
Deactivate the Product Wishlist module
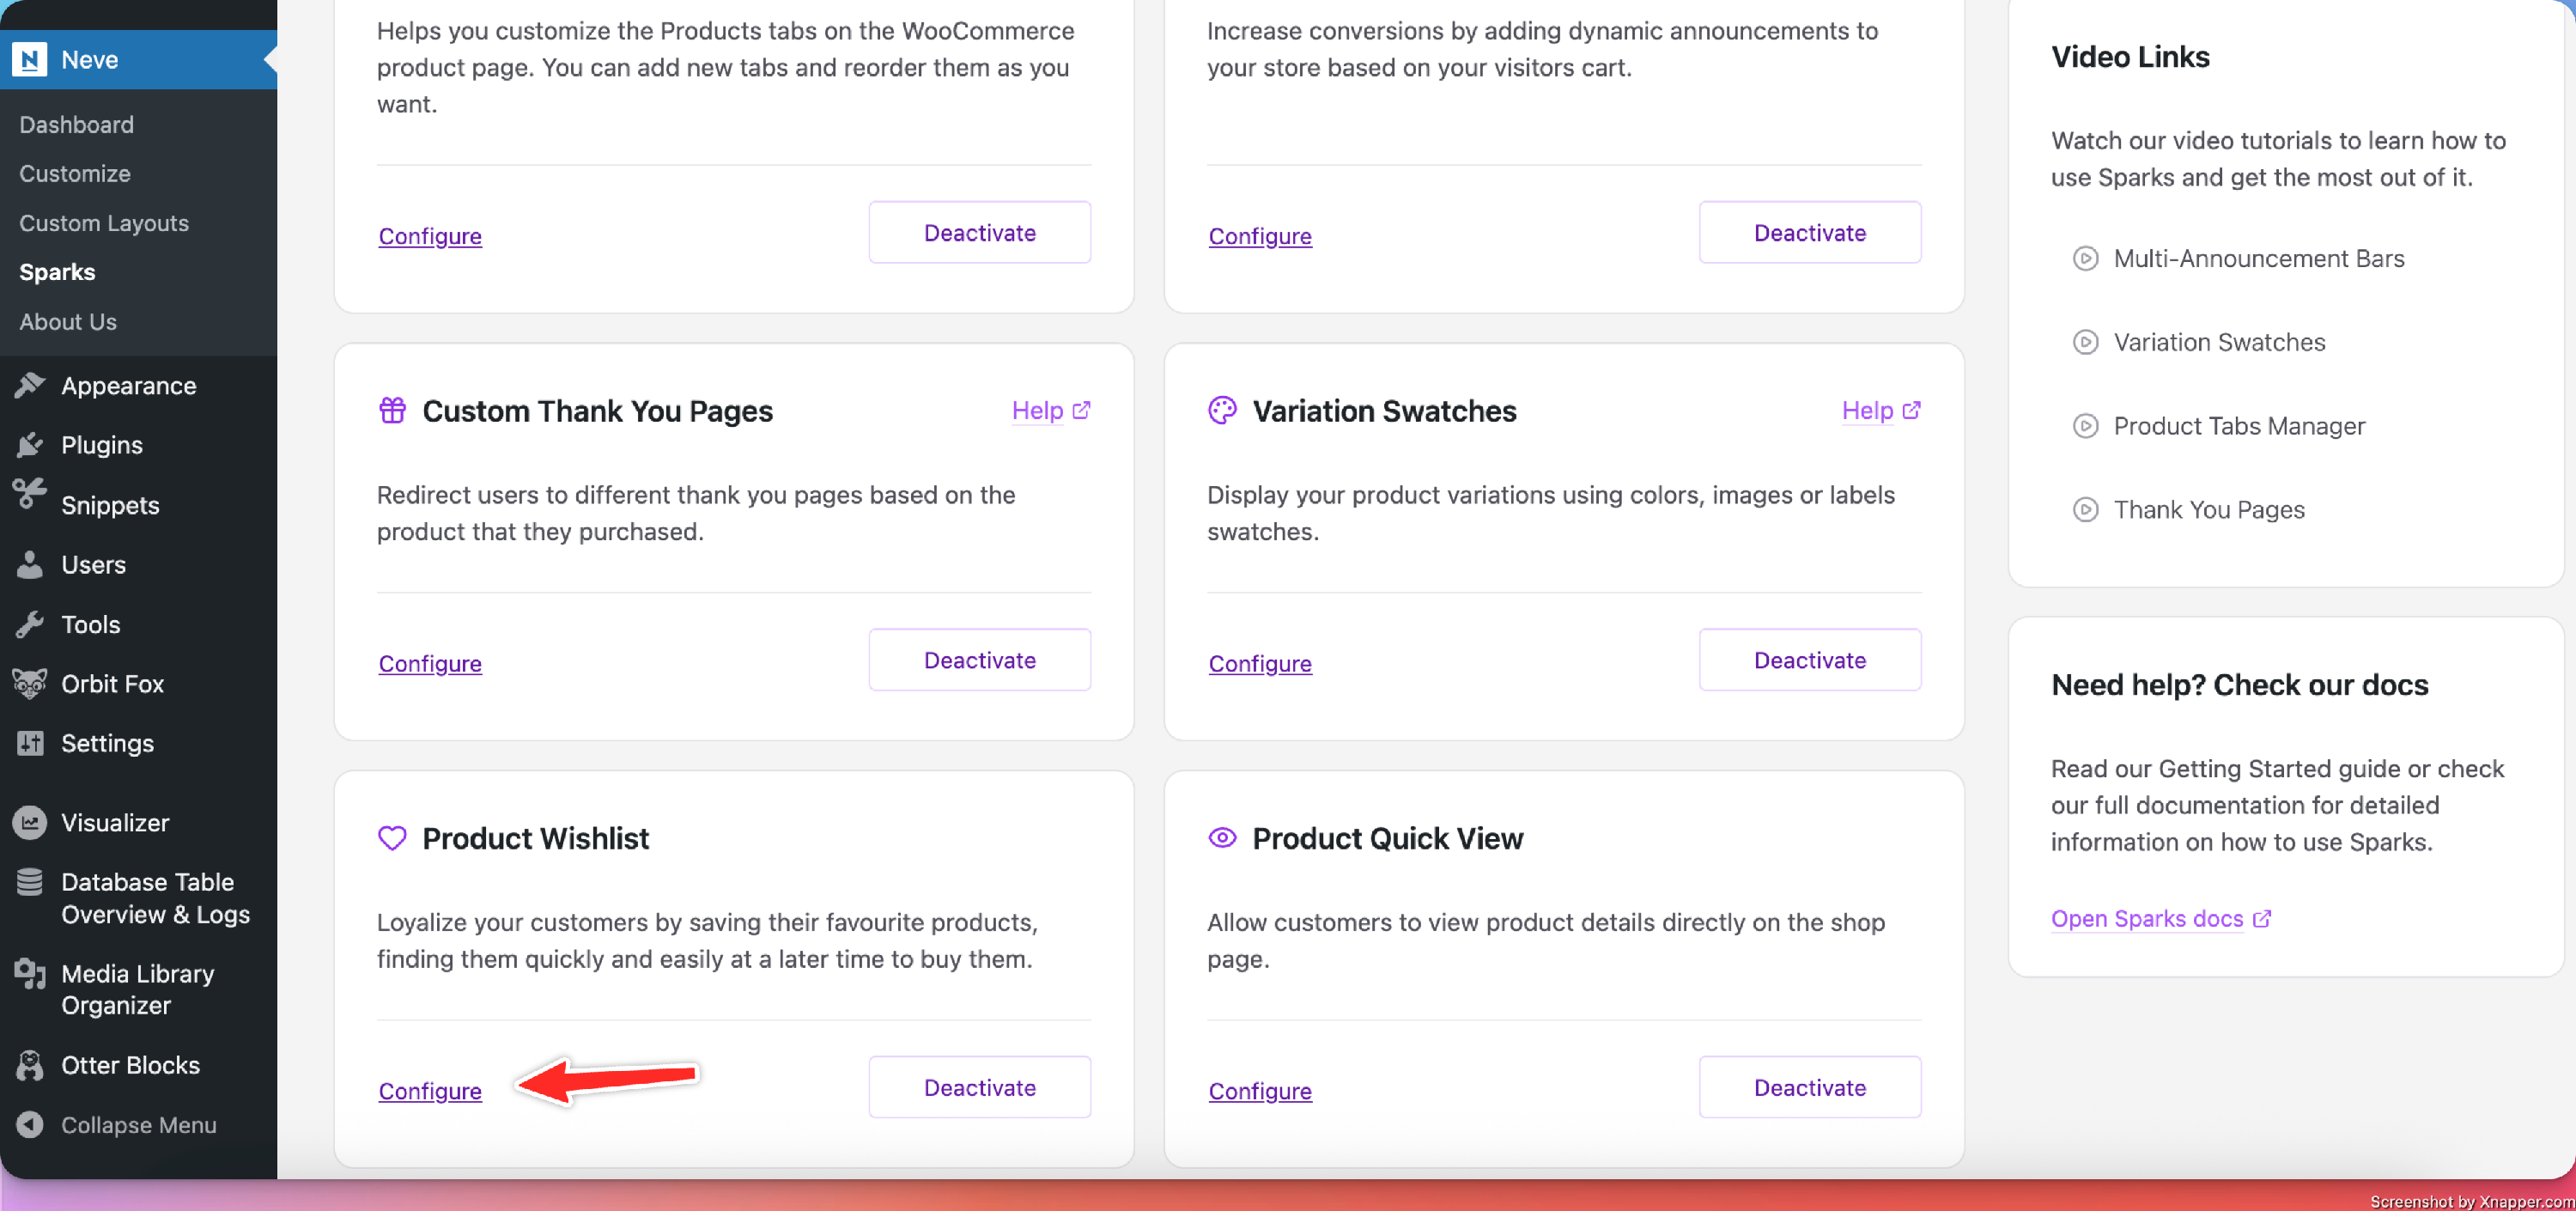[979, 1088]
